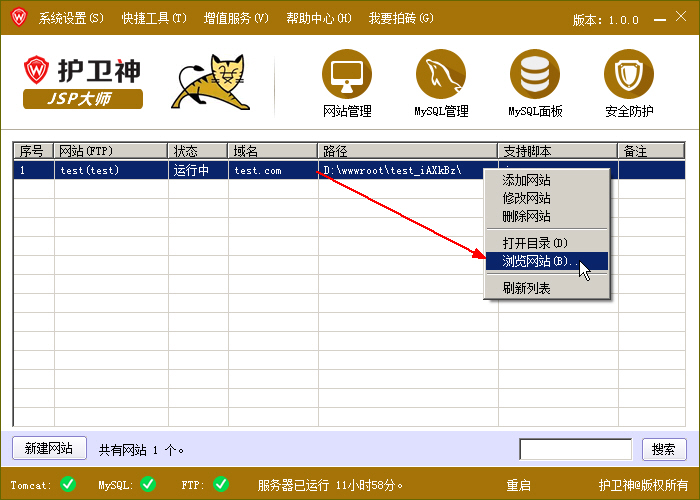The image size is (700, 500).
Task: Choose 刷新列表 in context menu
Action: pyautogui.click(x=547, y=288)
